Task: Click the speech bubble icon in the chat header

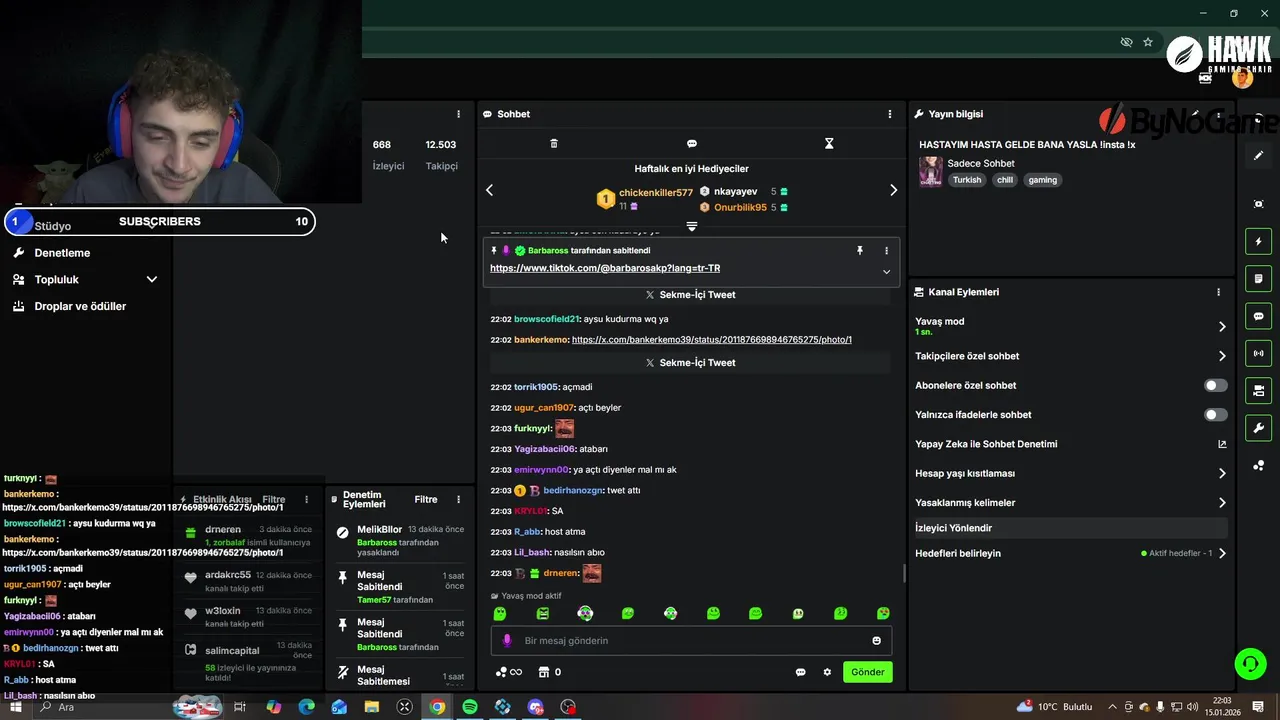Action: coord(692,144)
